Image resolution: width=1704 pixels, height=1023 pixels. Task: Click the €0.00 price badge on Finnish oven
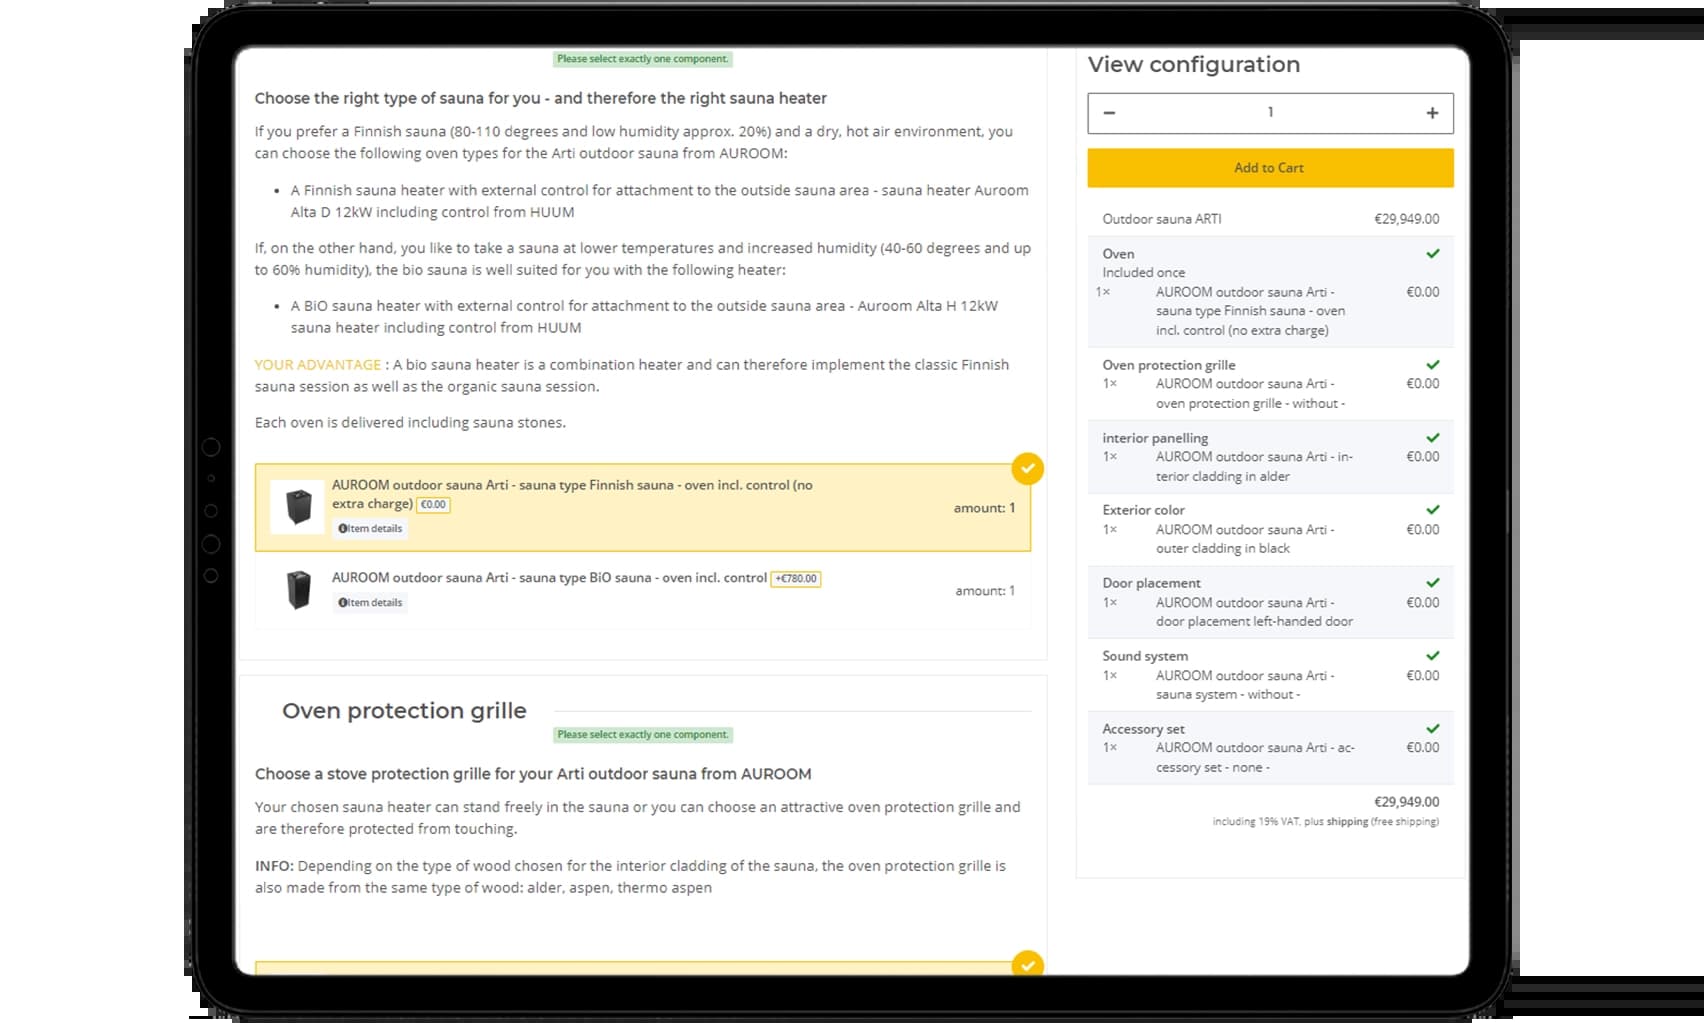click(433, 504)
